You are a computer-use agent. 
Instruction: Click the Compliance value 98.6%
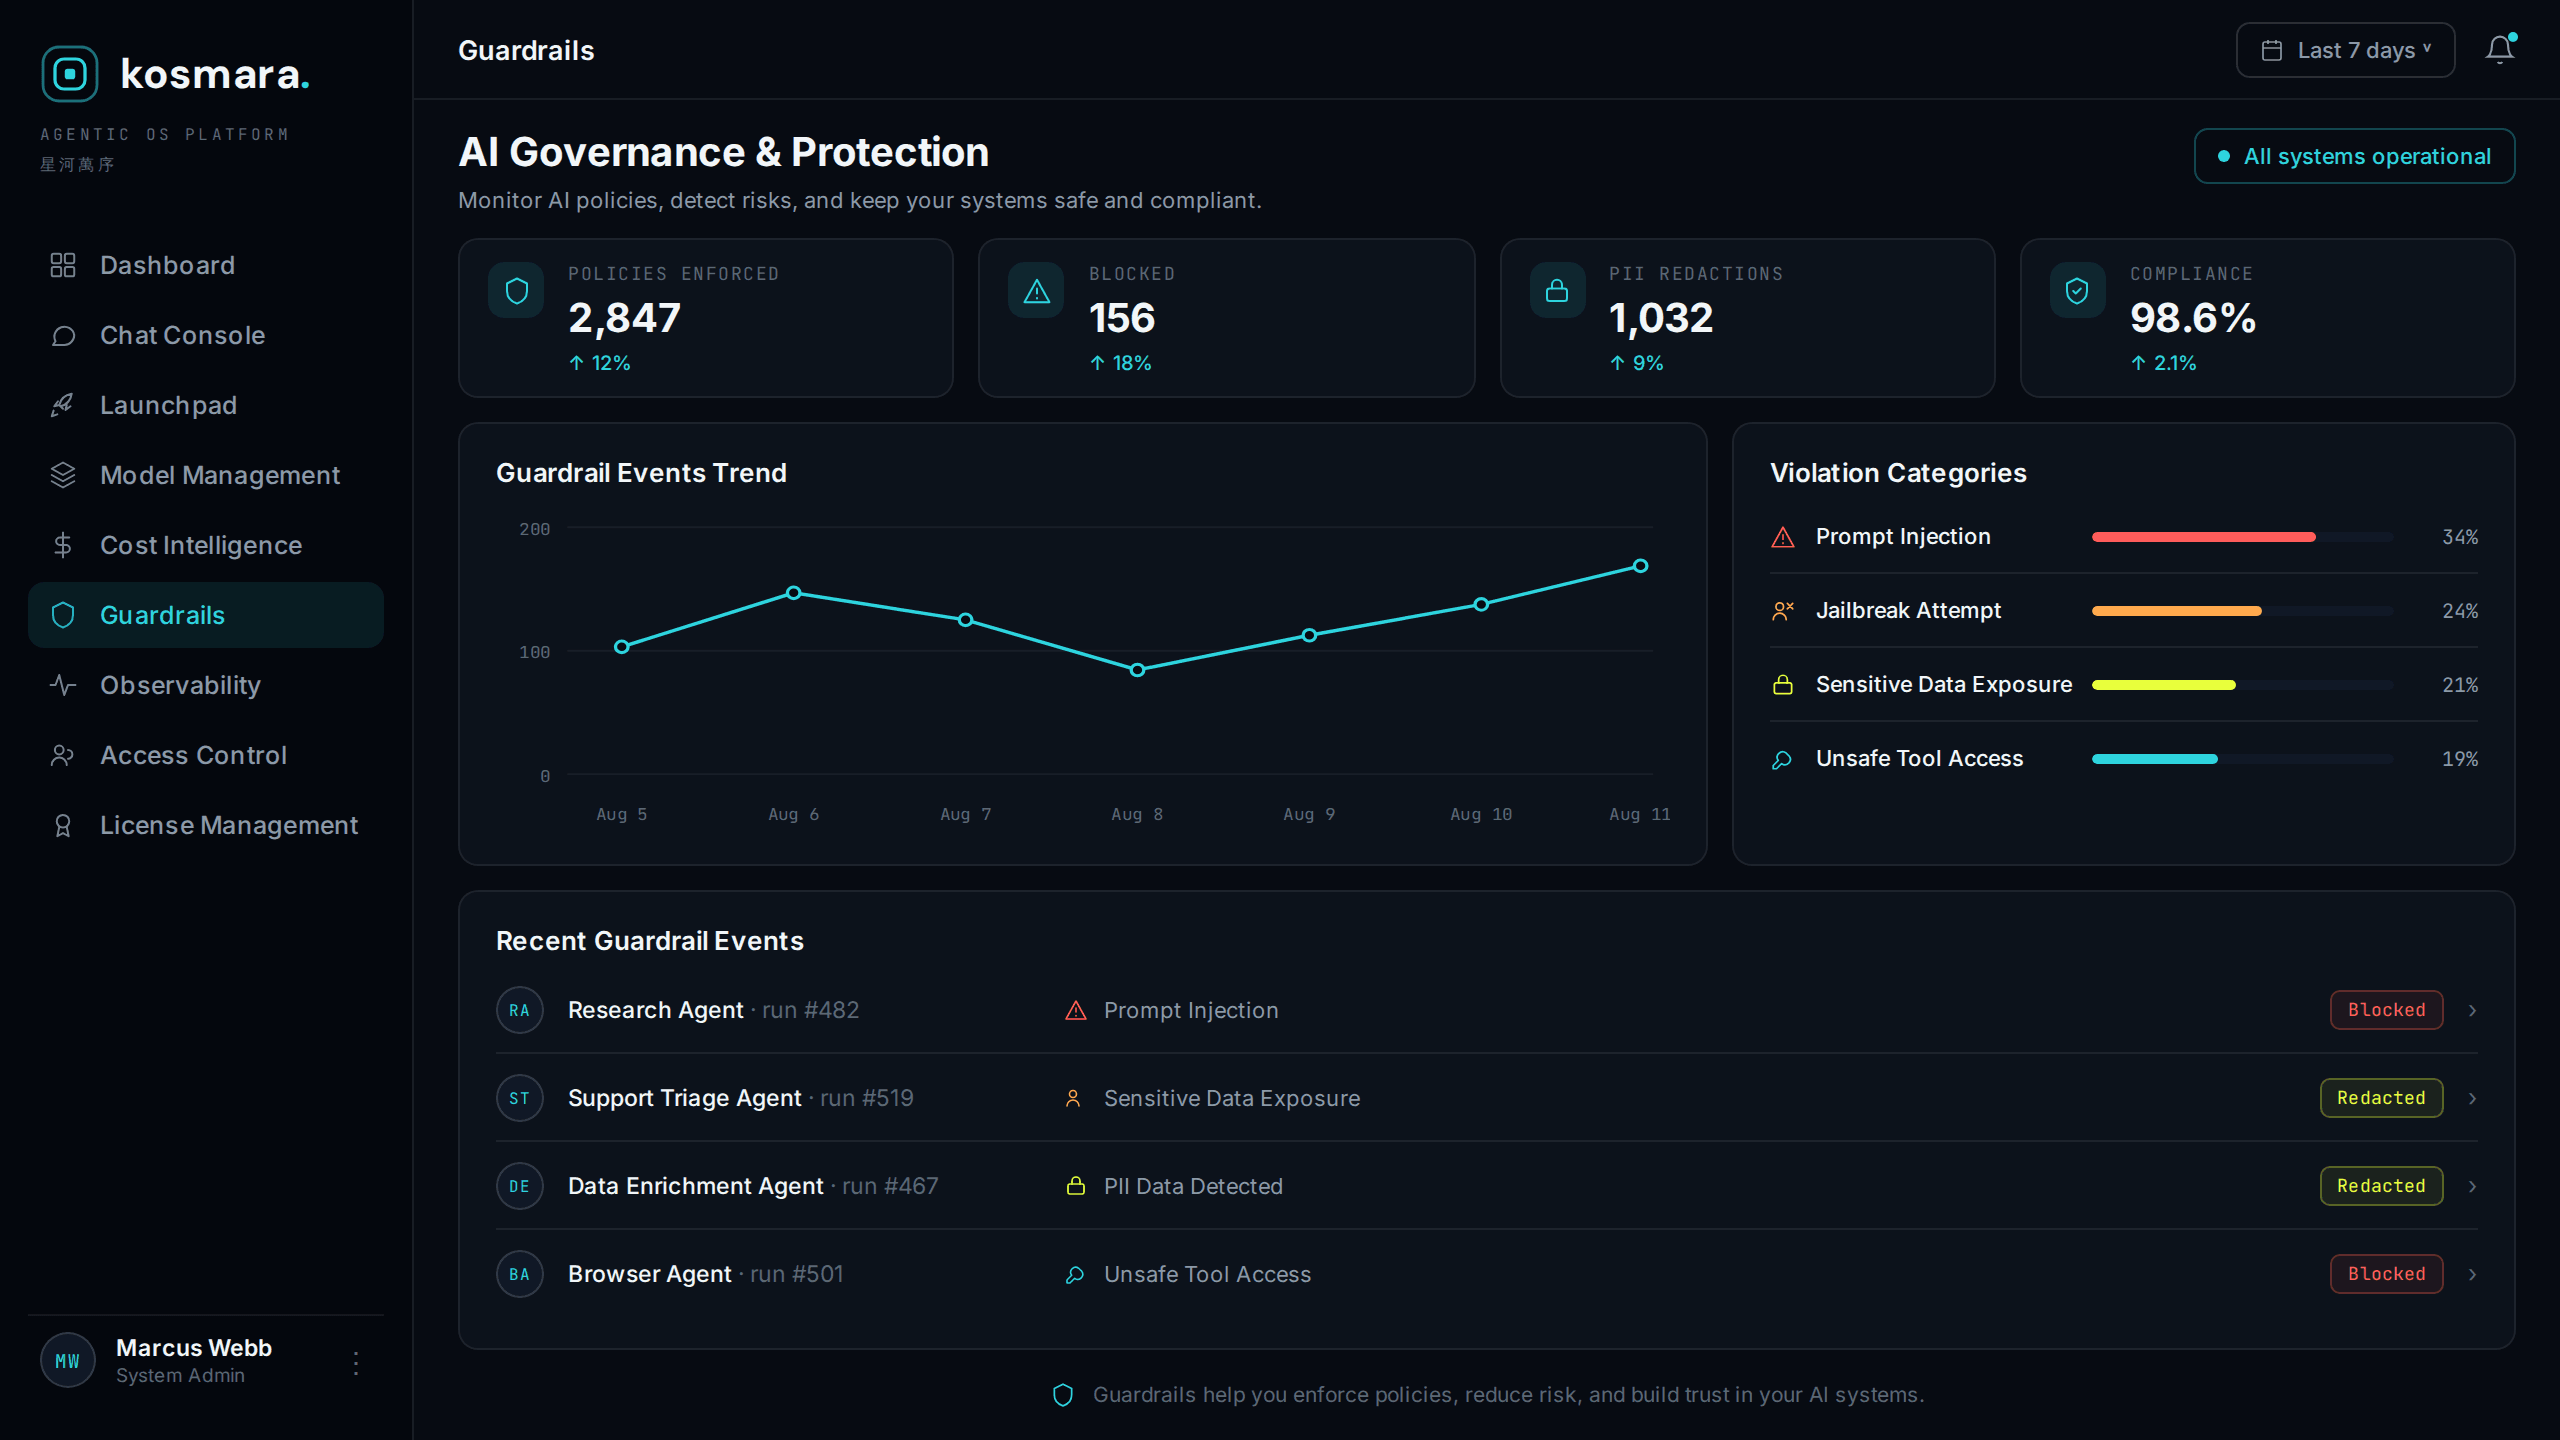click(2192, 318)
